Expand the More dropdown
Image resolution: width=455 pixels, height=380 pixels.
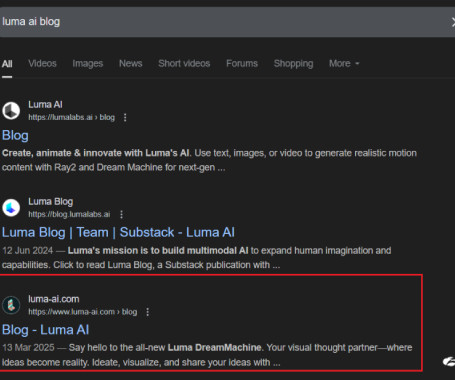point(344,63)
